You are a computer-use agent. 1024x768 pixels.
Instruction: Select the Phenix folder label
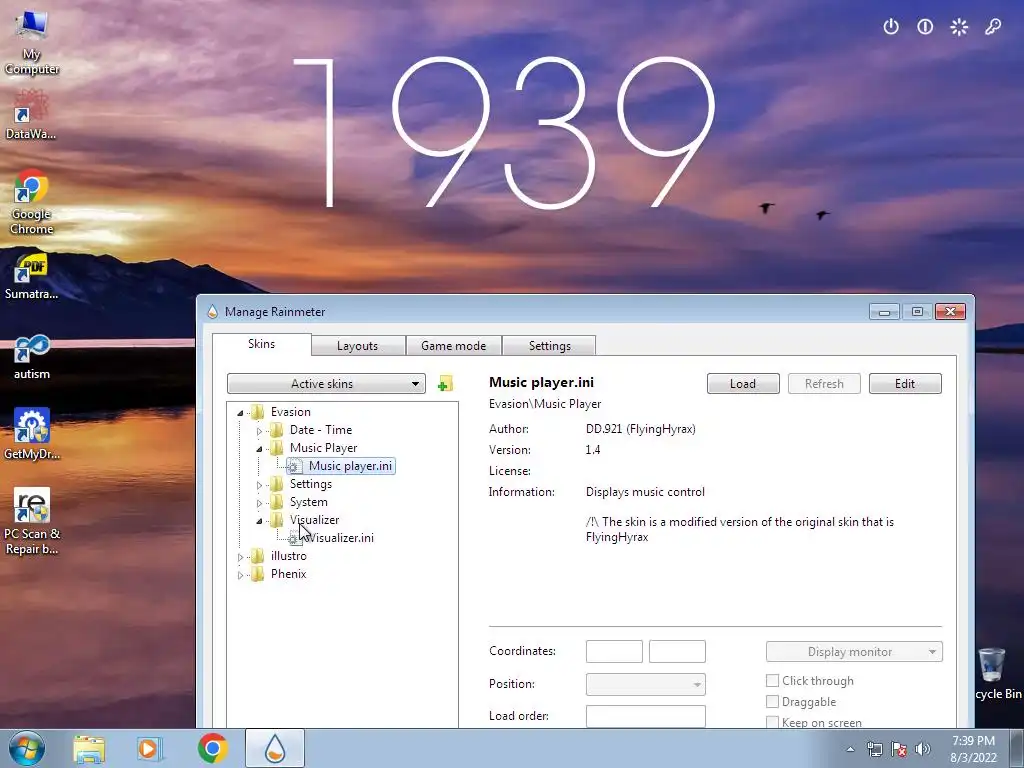[289, 573]
